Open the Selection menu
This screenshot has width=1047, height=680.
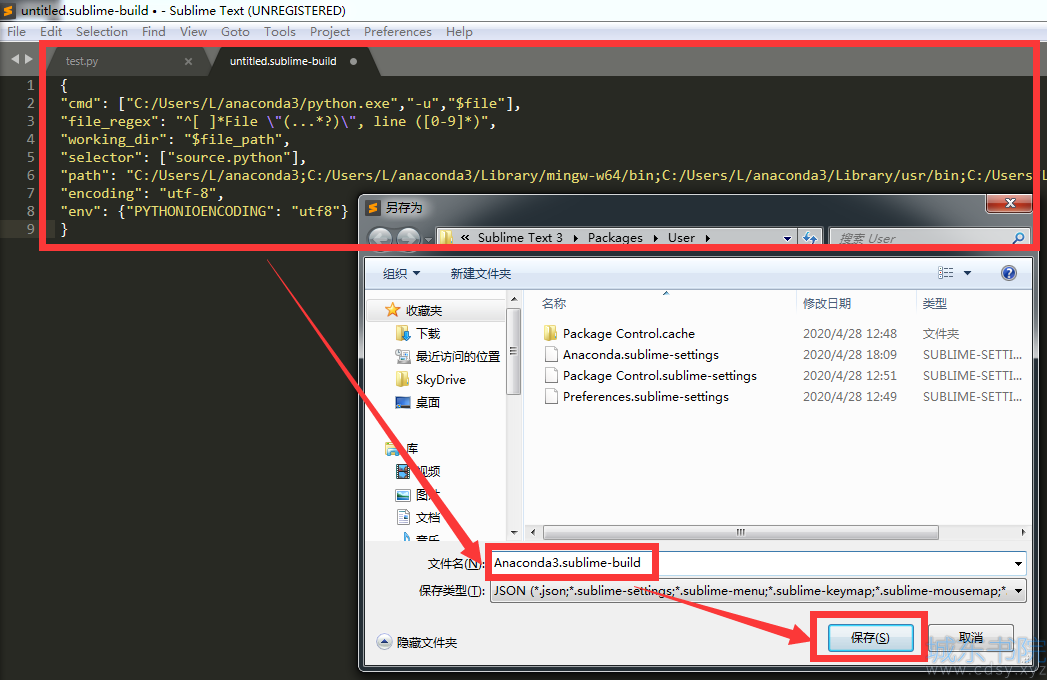(101, 31)
